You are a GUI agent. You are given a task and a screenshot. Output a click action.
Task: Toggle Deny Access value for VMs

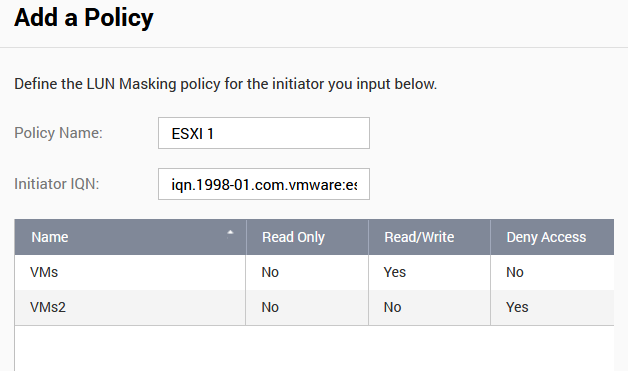552,272
